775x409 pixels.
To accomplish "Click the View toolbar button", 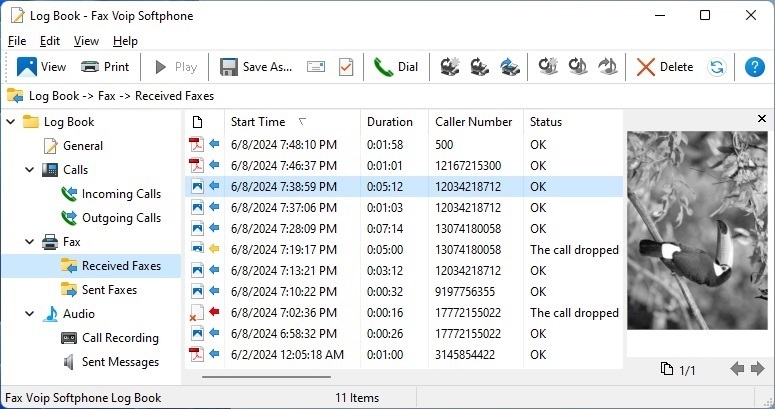I will tap(41, 67).
